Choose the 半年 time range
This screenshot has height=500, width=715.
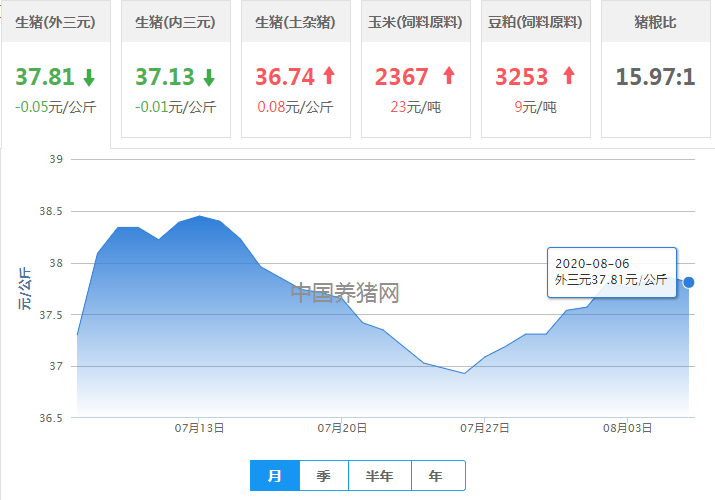pyautogui.click(x=380, y=476)
